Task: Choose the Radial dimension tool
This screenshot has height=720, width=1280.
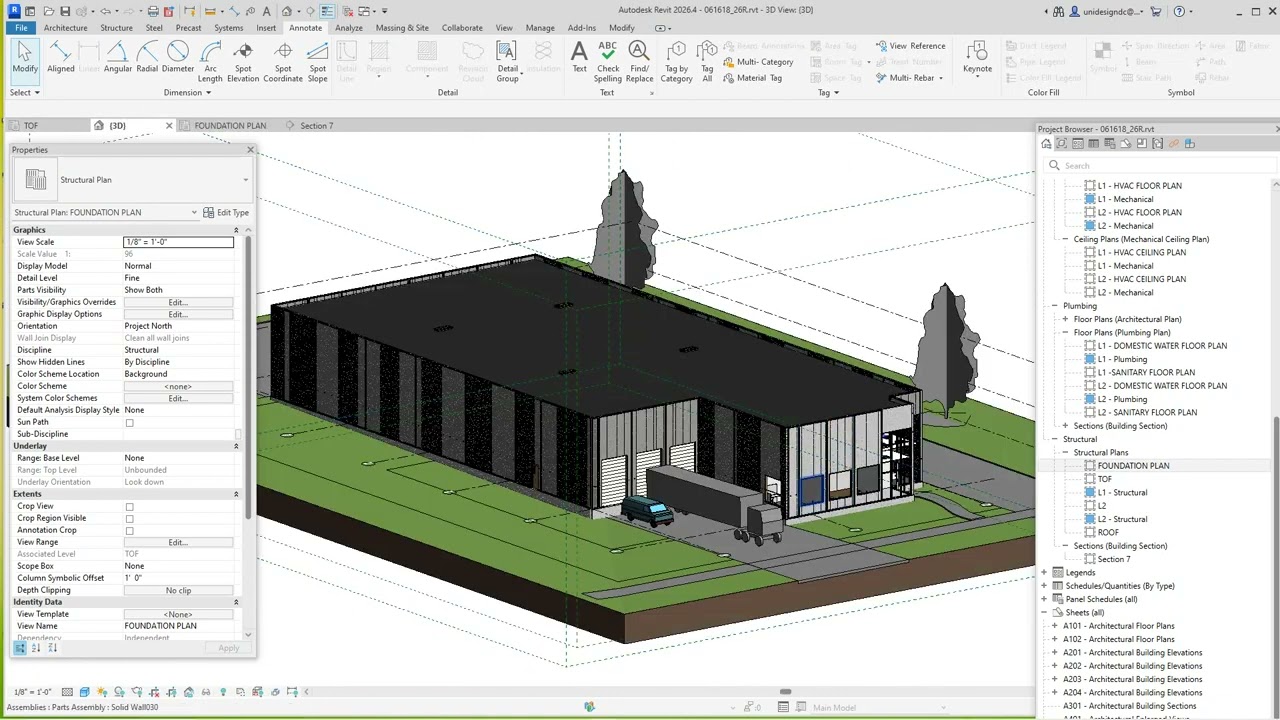Action: pyautogui.click(x=147, y=58)
